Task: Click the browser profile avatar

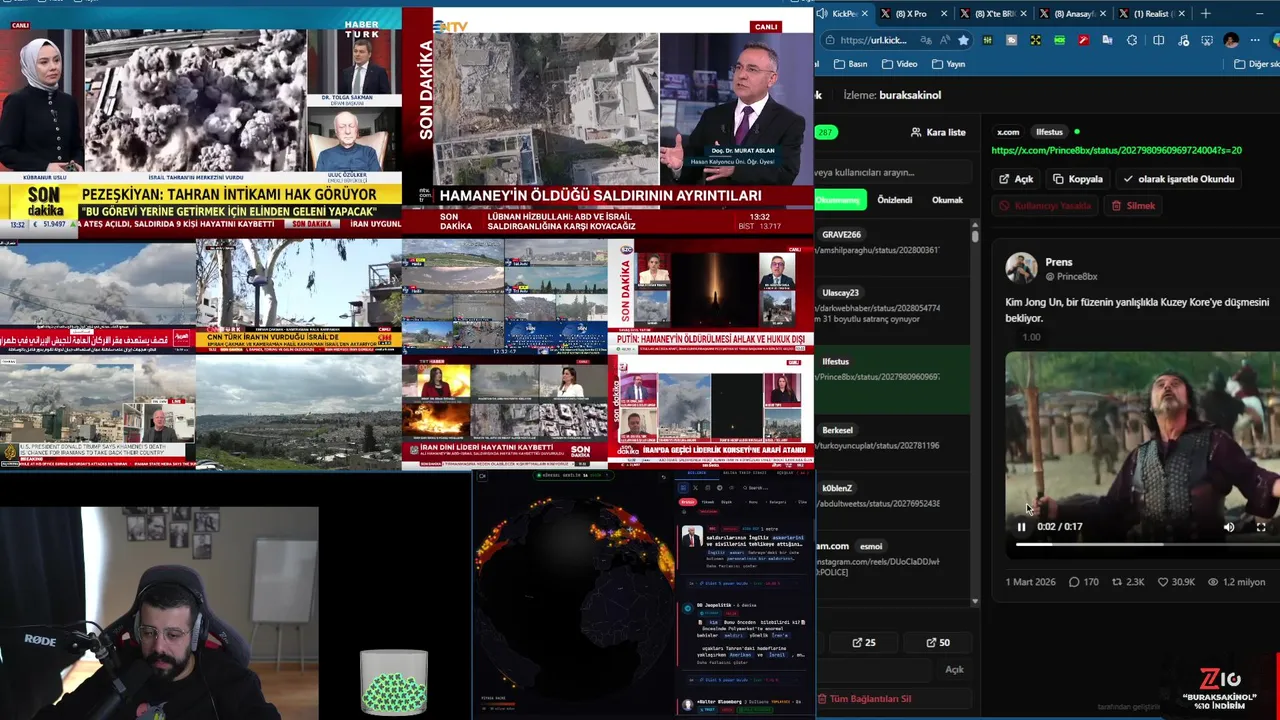Action: coord(1231,40)
